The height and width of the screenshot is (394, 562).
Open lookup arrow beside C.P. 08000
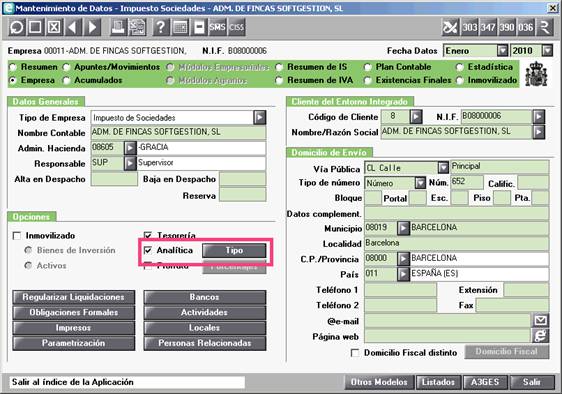(403, 258)
